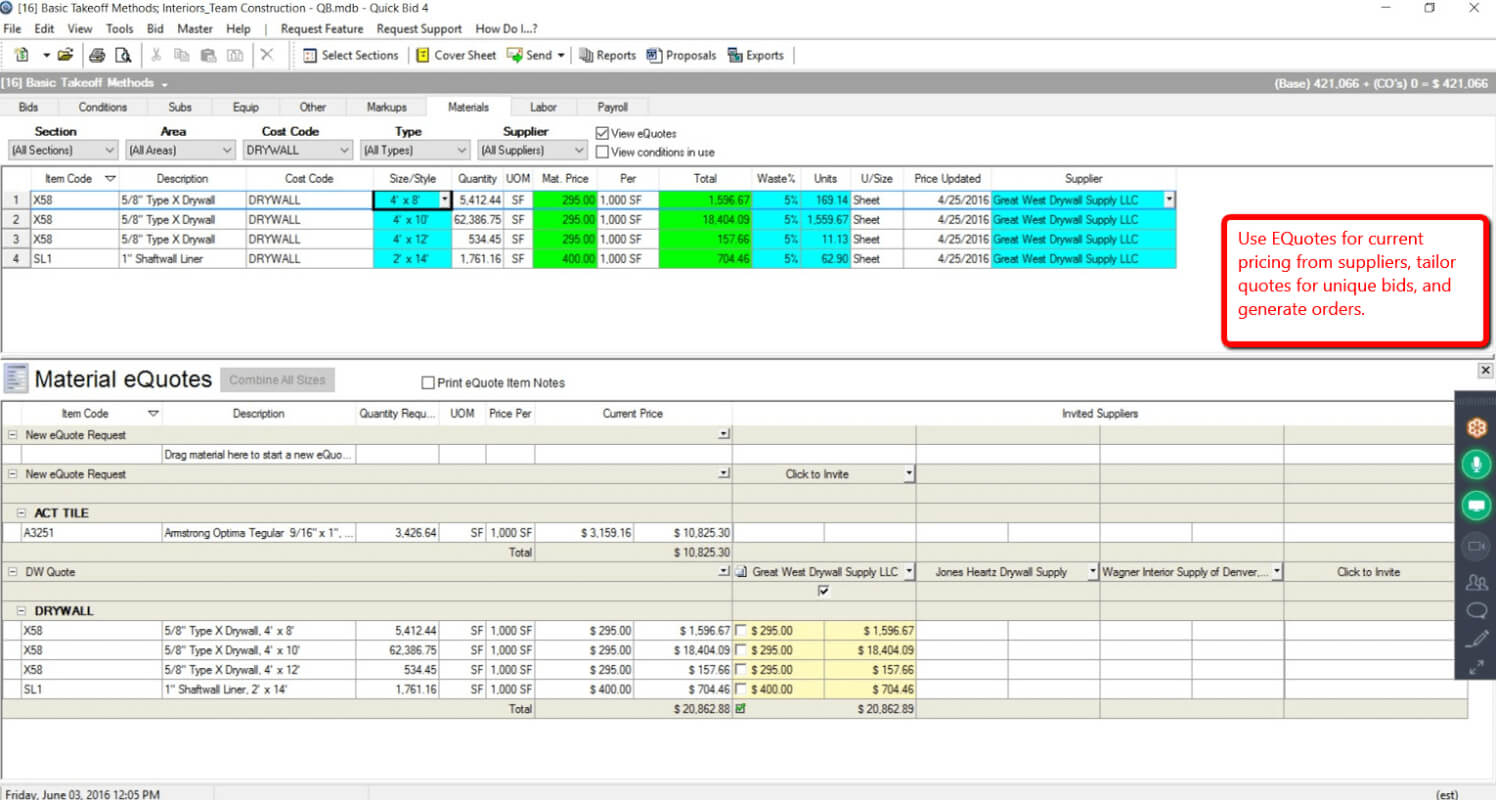
Task: Click the open folder toolbar icon
Action: [65, 55]
